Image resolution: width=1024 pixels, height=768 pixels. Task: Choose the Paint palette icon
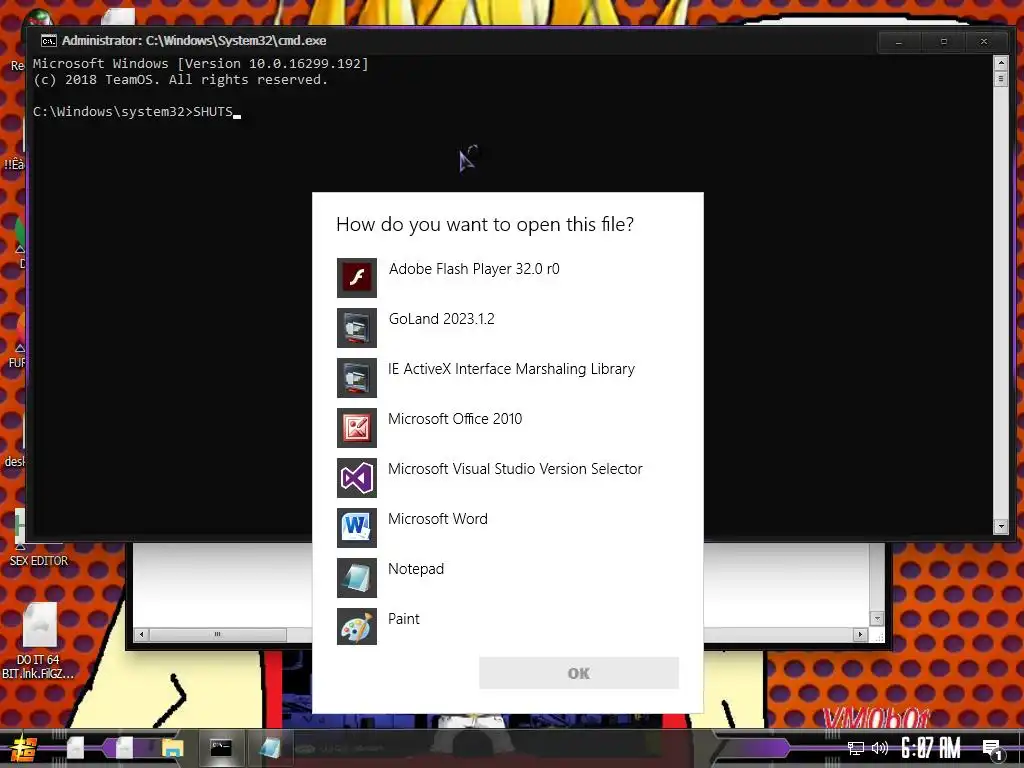(x=357, y=627)
